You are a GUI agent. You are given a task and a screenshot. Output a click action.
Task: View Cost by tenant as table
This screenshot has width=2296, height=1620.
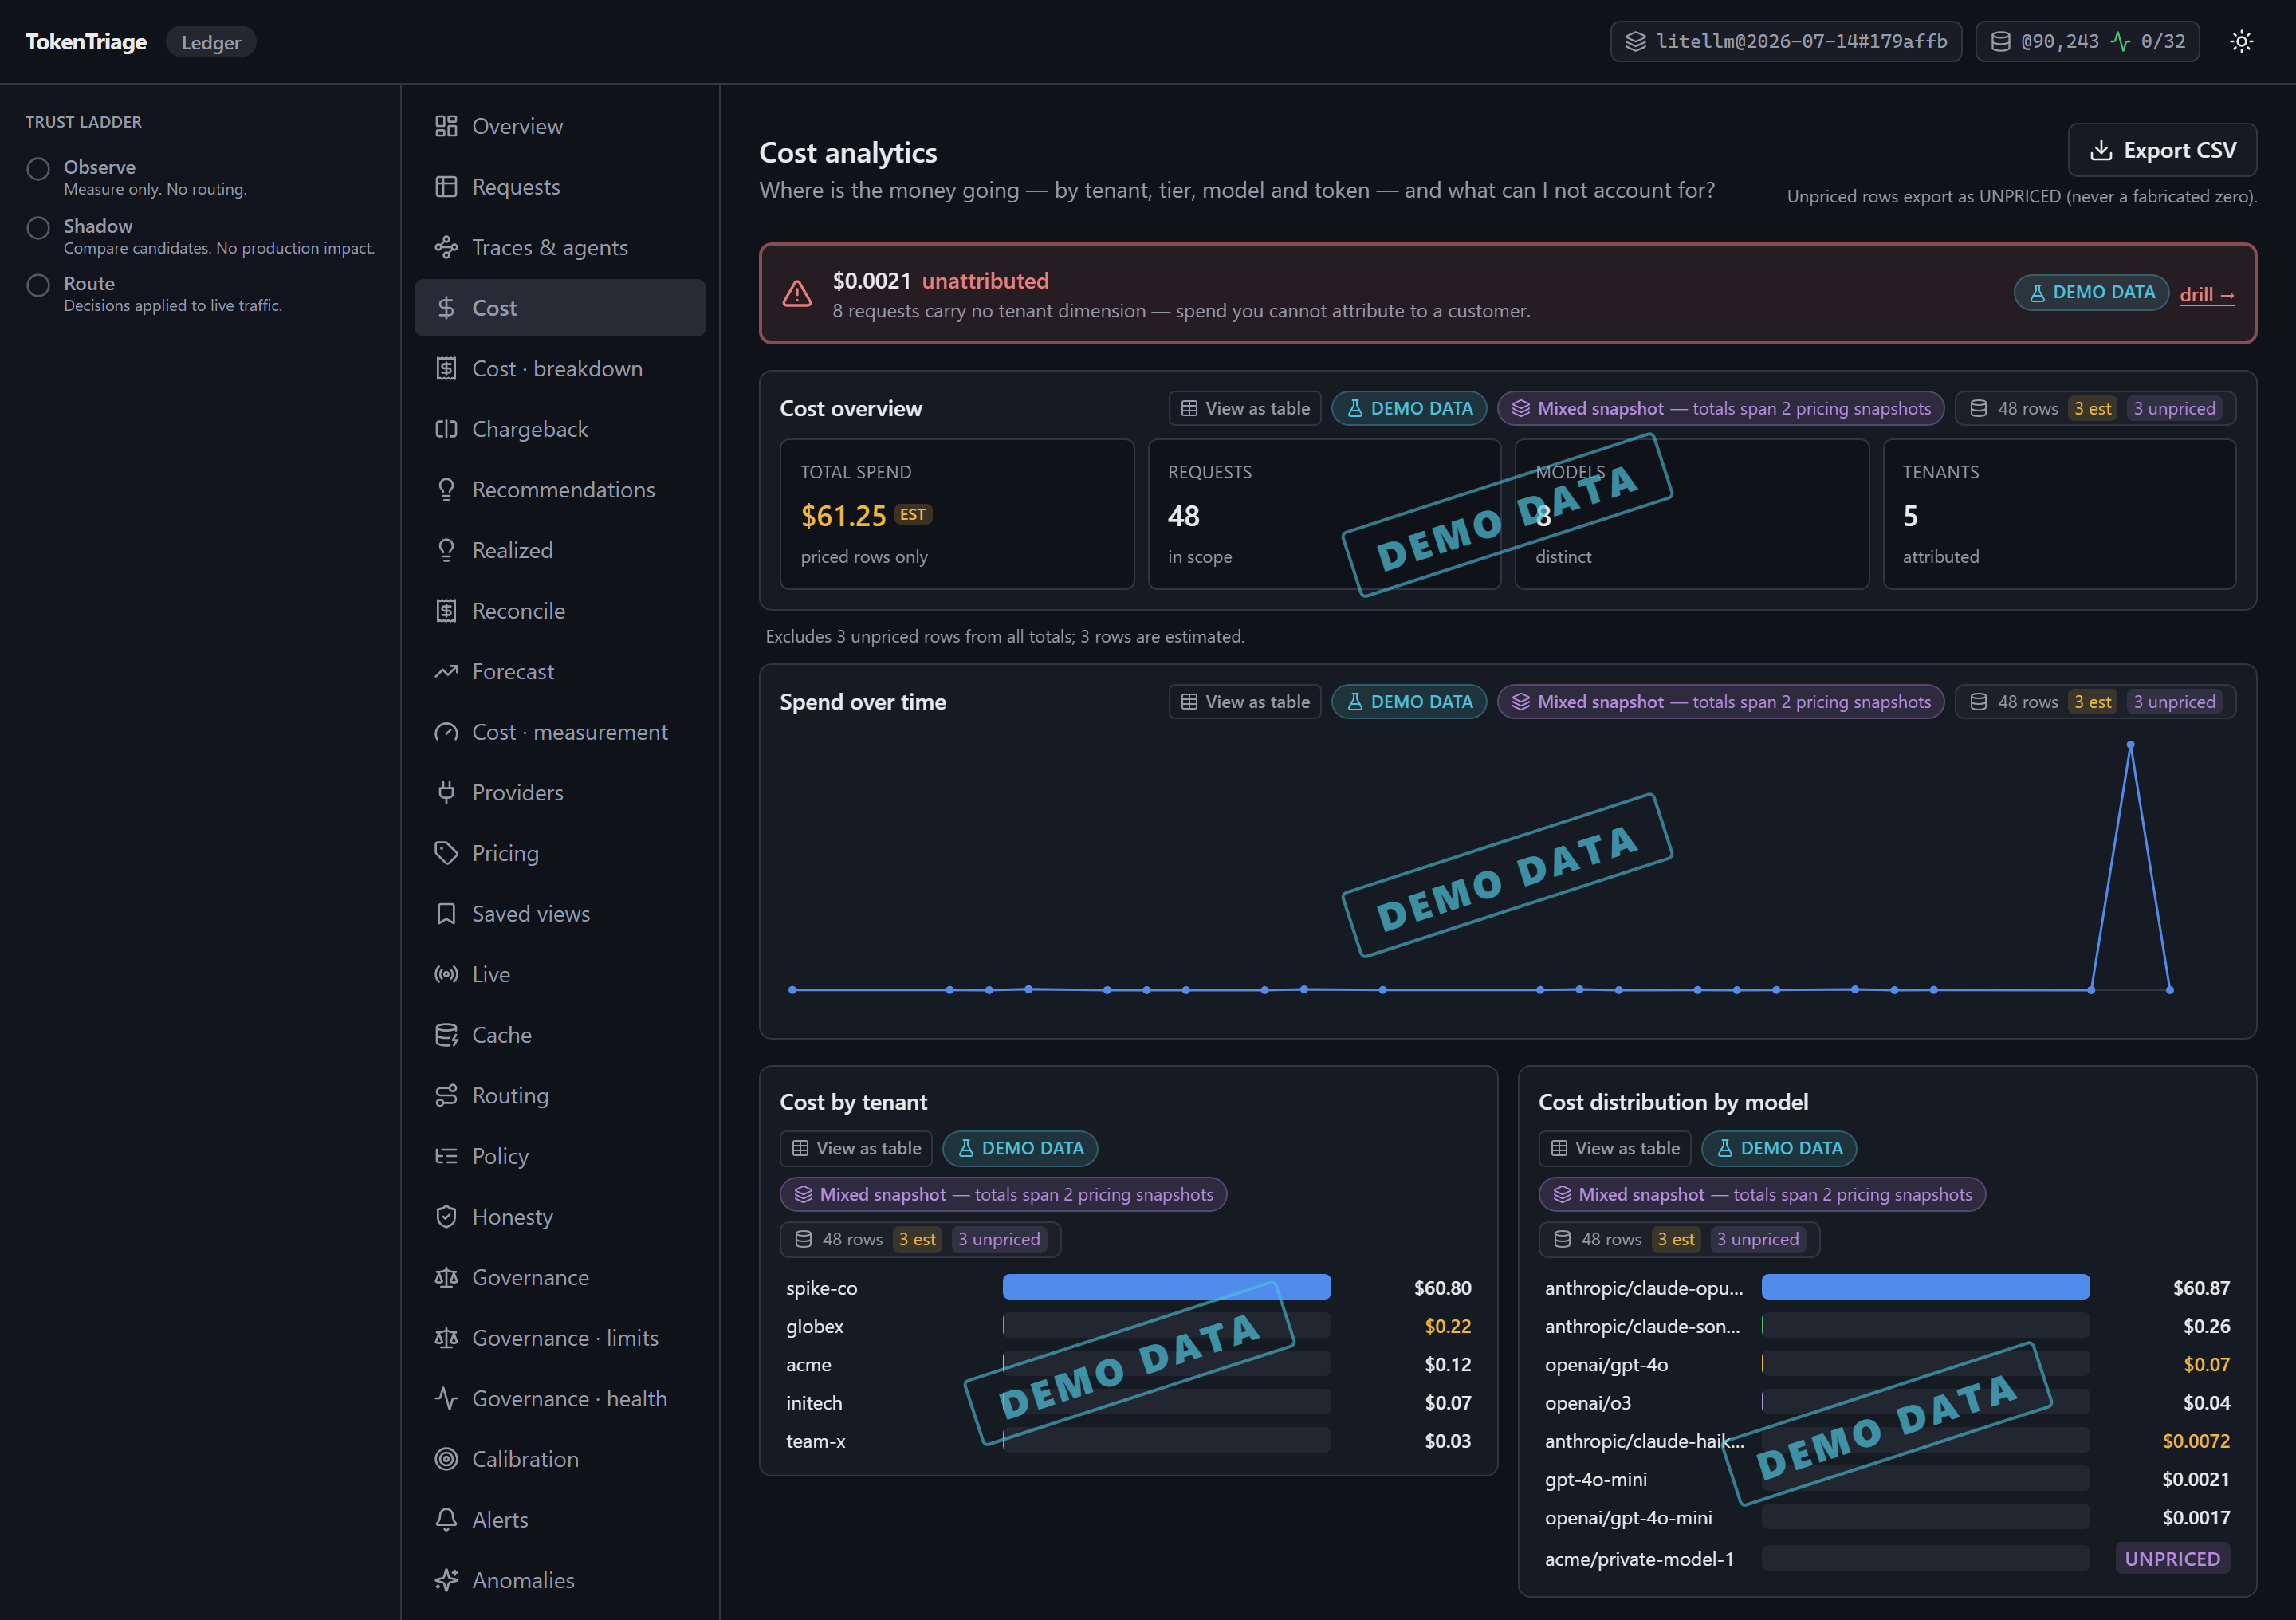tap(856, 1148)
